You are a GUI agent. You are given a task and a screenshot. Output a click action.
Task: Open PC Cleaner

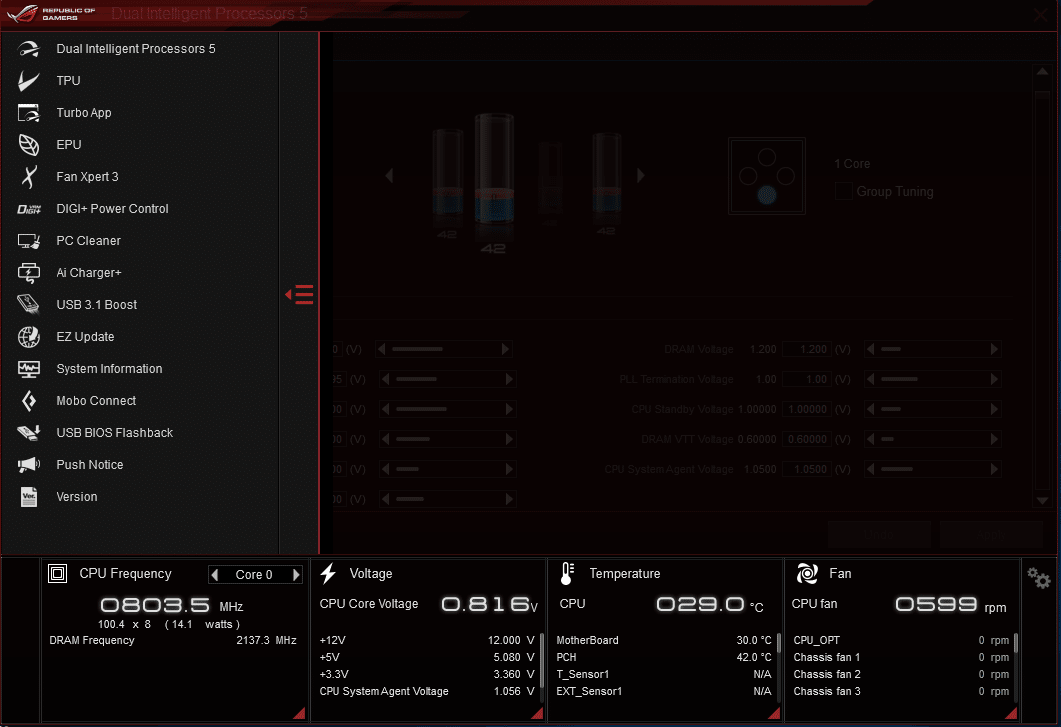(88, 240)
